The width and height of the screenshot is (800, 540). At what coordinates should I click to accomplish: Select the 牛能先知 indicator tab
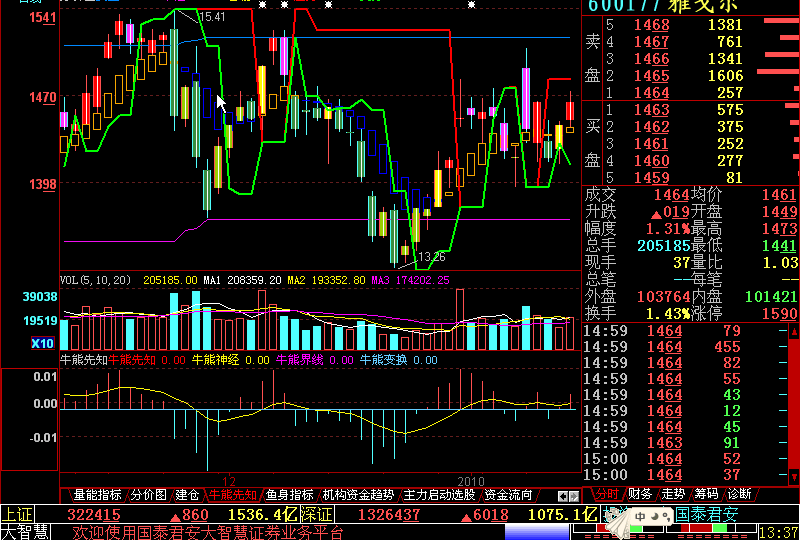pos(233,495)
